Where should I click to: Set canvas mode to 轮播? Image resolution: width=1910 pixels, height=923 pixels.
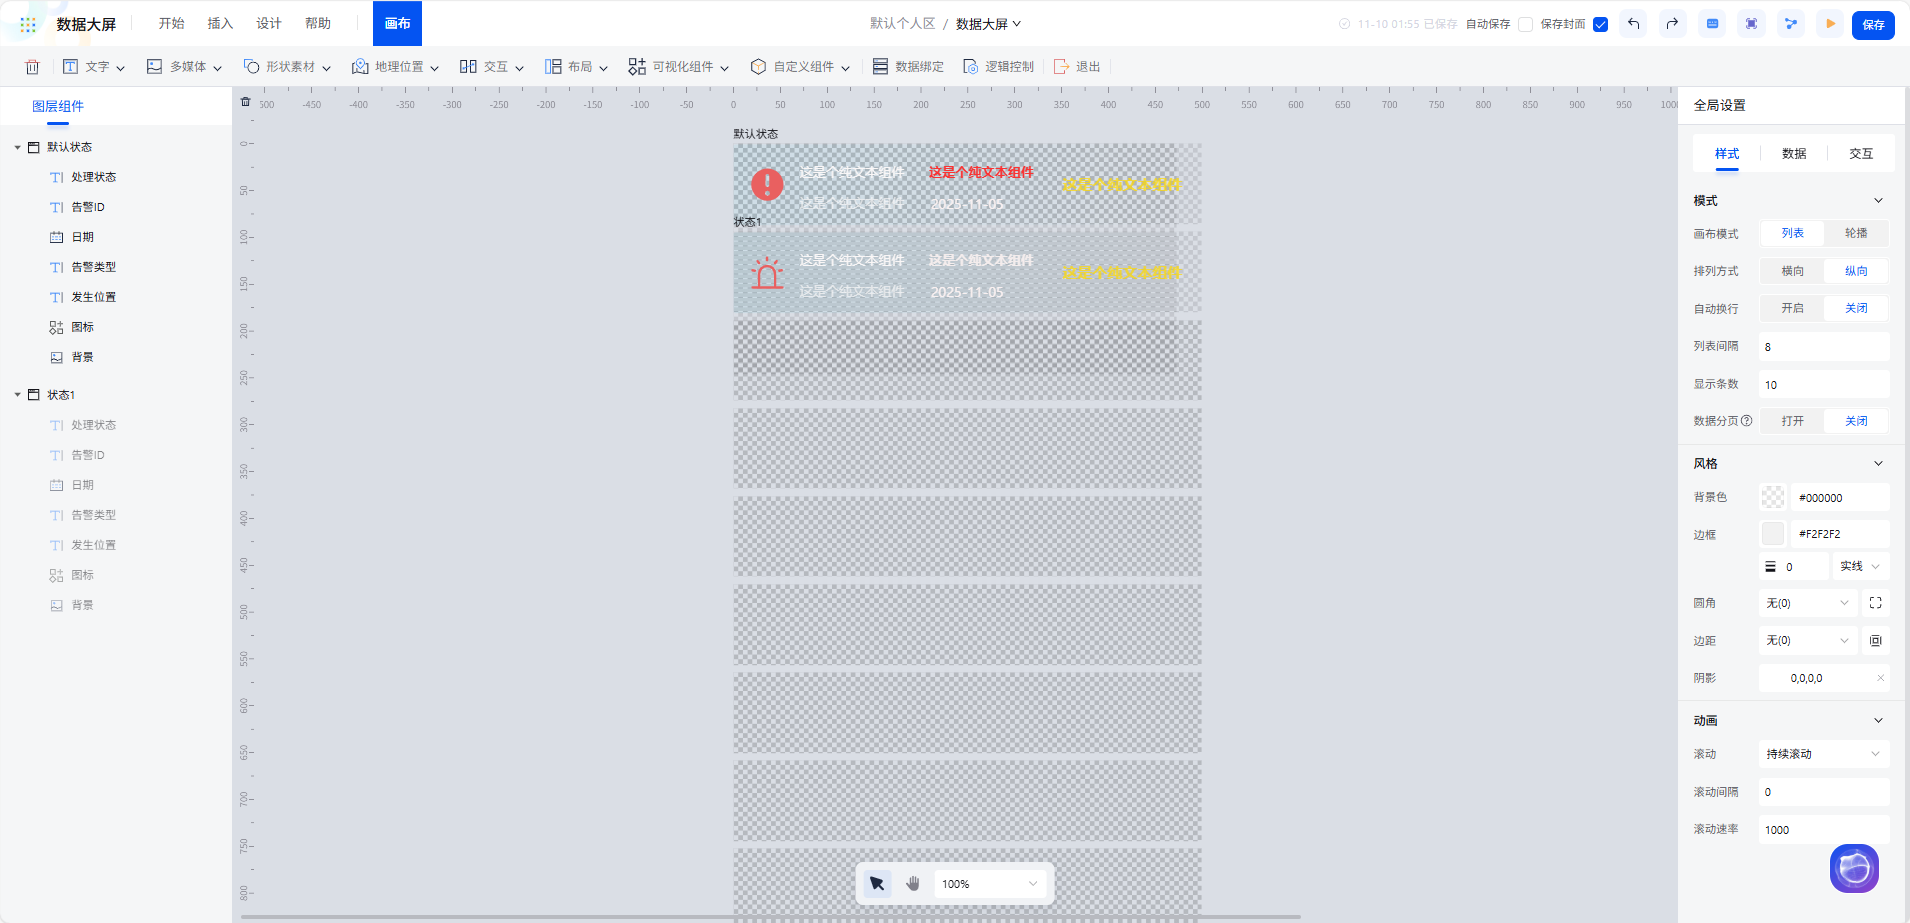(x=1856, y=233)
